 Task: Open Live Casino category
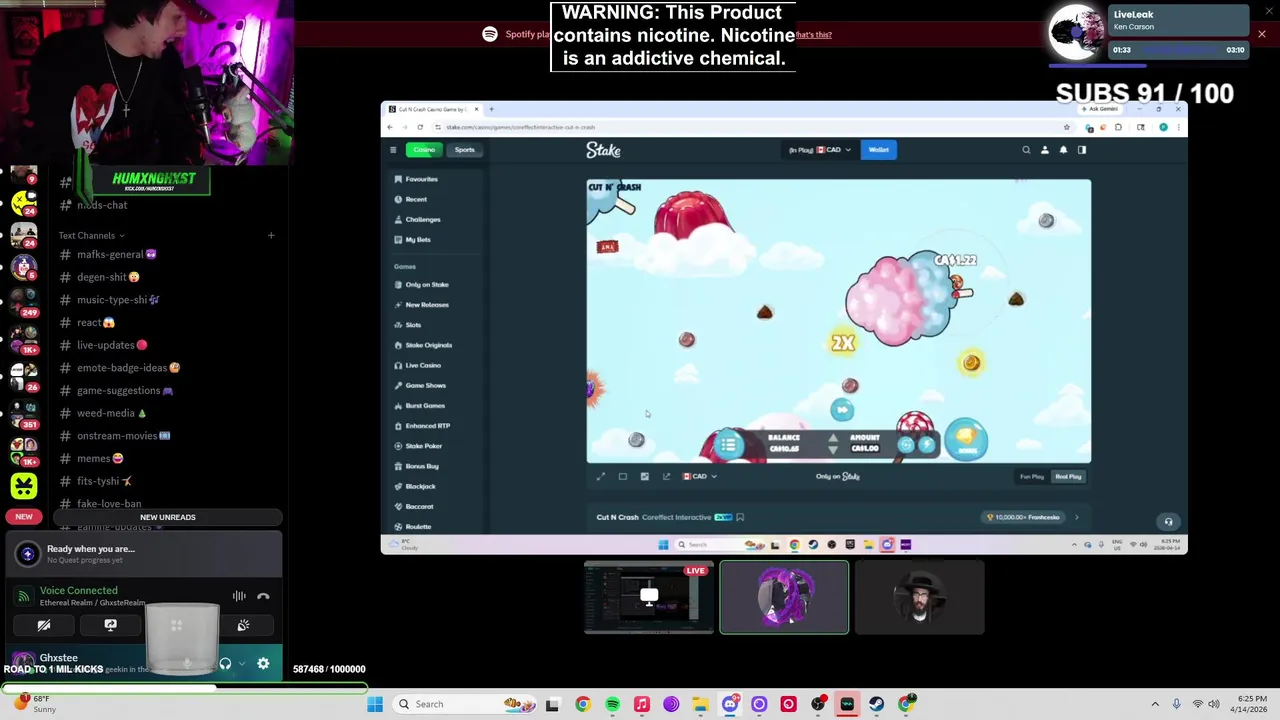pyautogui.click(x=418, y=365)
